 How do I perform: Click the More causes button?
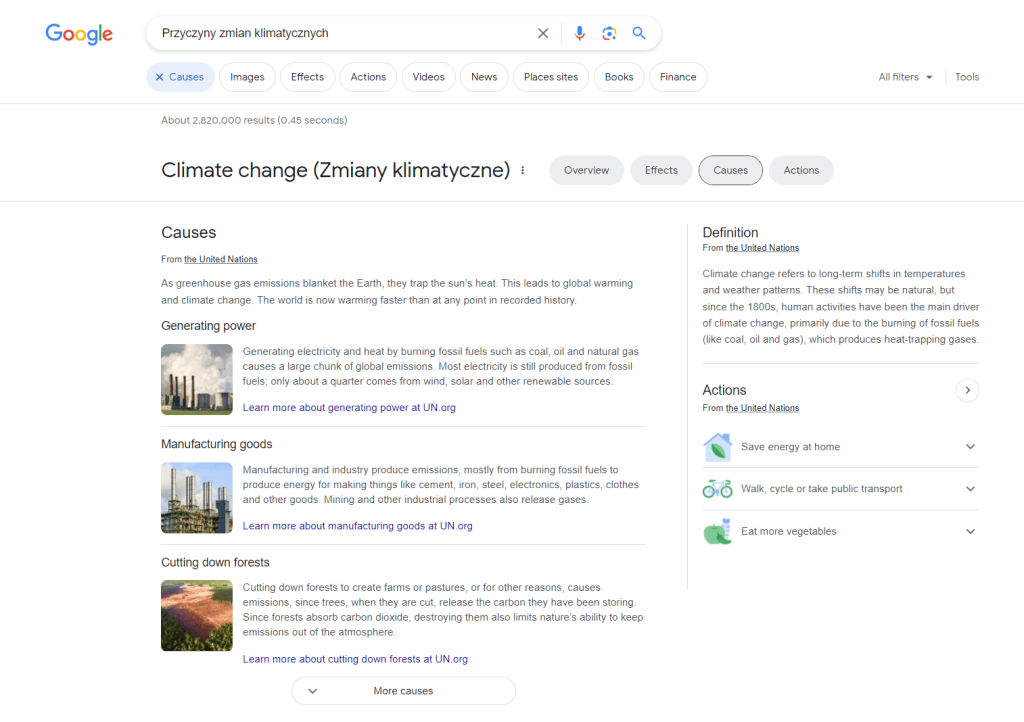click(x=403, y=691)
